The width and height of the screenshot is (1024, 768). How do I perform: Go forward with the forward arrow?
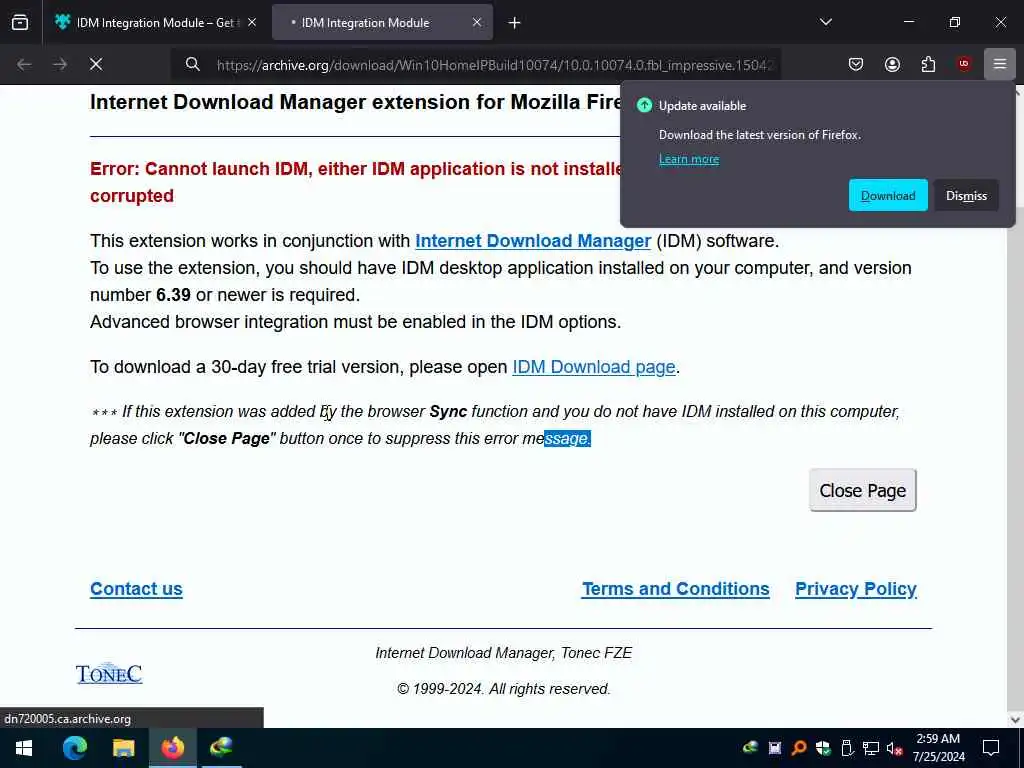tap(60, 64)
